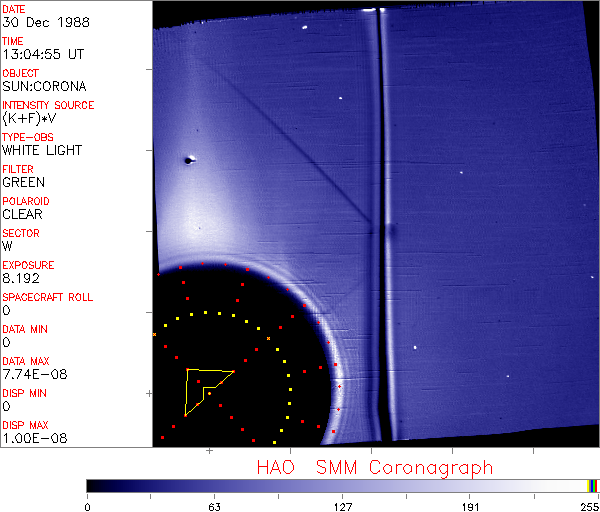Click the color bar tick label 255
Image resolution: width=600 pixels, height=512 pixels.
tap(590, 507)
